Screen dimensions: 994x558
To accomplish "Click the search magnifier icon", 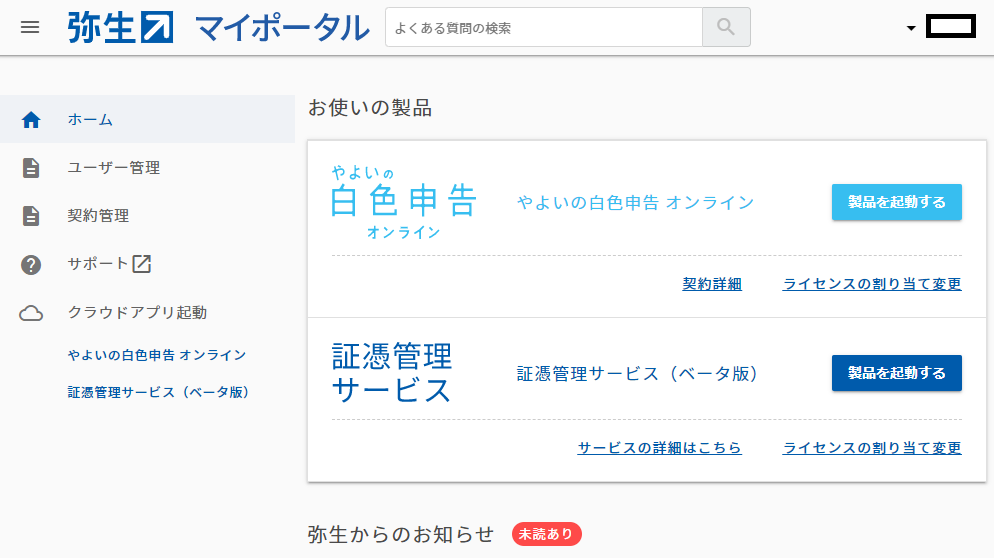I will click(x=726, y=27).
